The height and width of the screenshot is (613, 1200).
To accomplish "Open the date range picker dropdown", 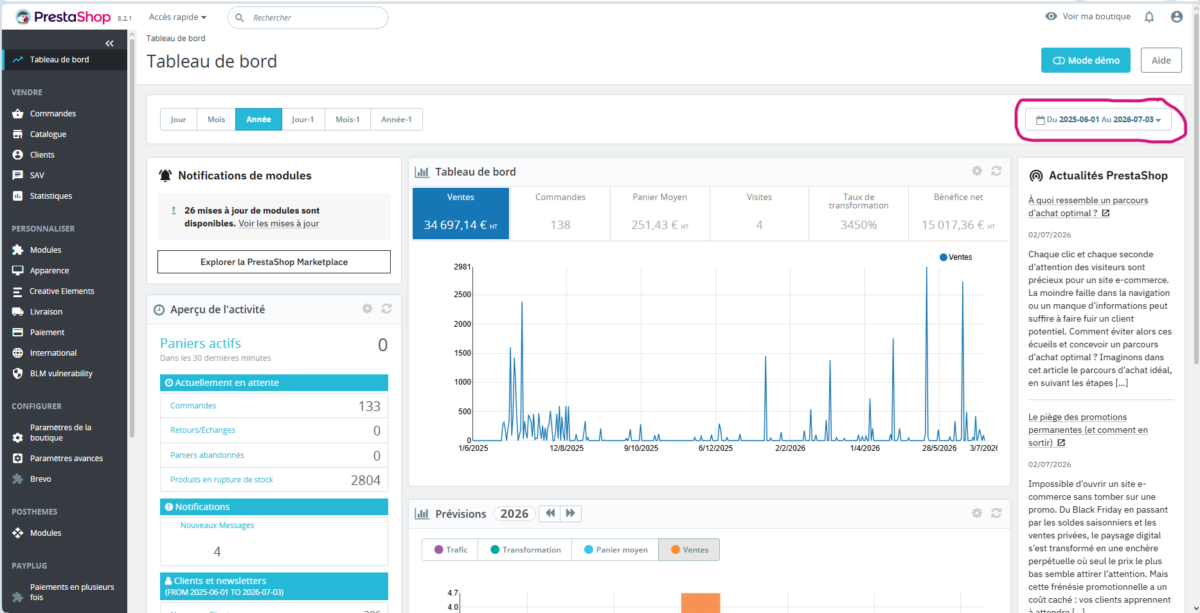I will (1099, 120).
